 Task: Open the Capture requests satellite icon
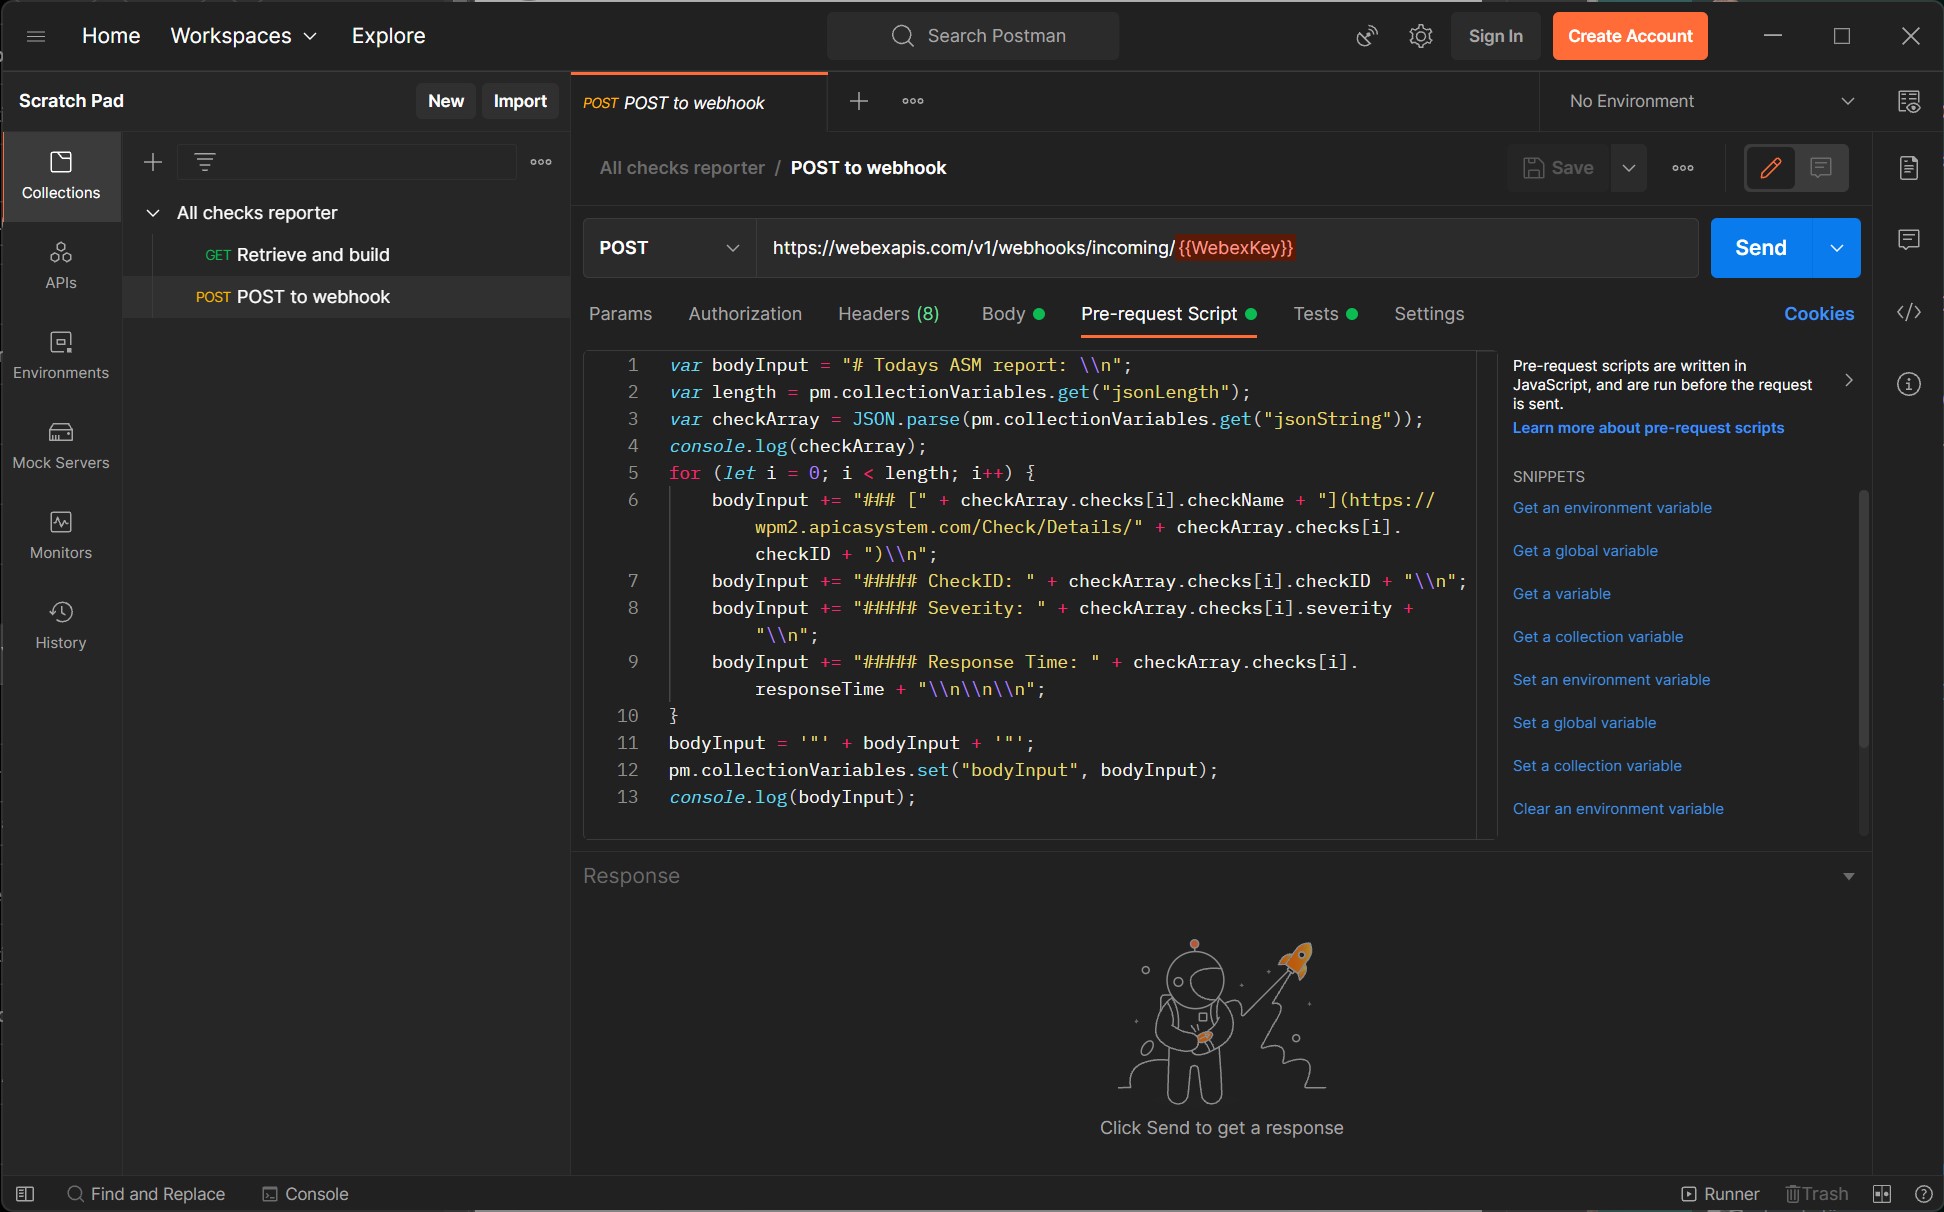tap(1366, 36)
